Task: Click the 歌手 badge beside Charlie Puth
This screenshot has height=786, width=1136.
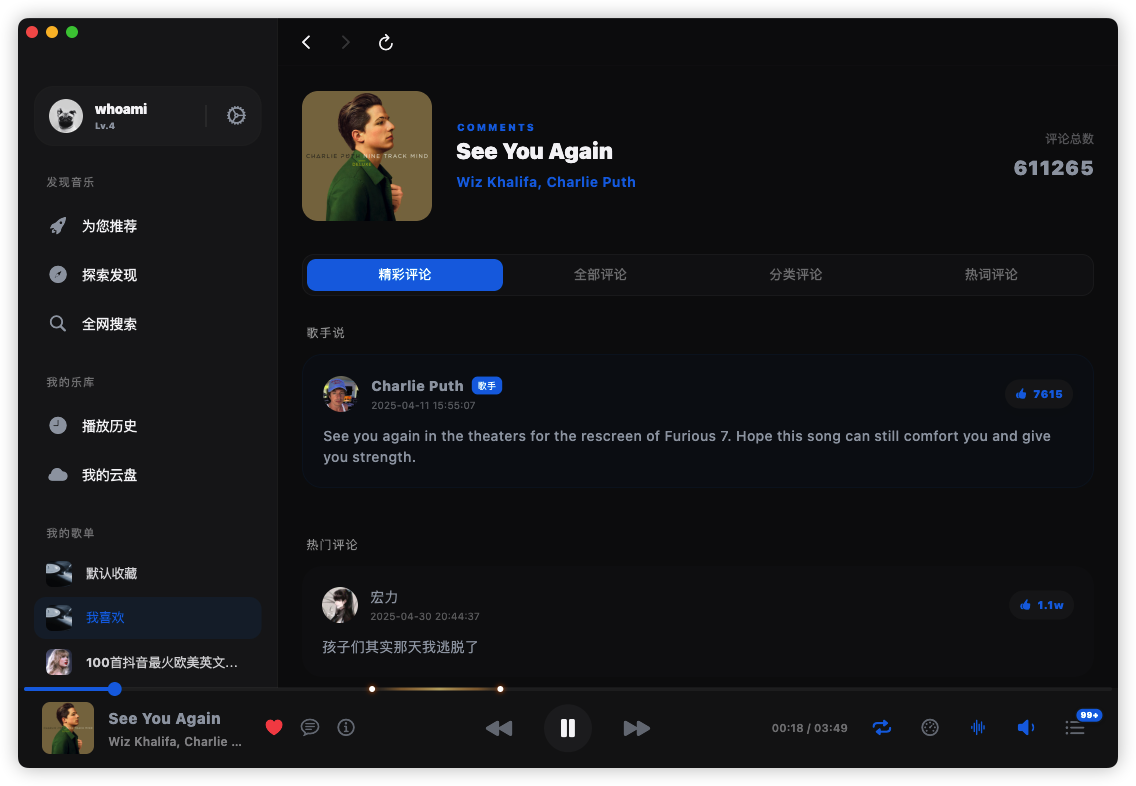Action: pyautogui.click(x=487, y=386)
